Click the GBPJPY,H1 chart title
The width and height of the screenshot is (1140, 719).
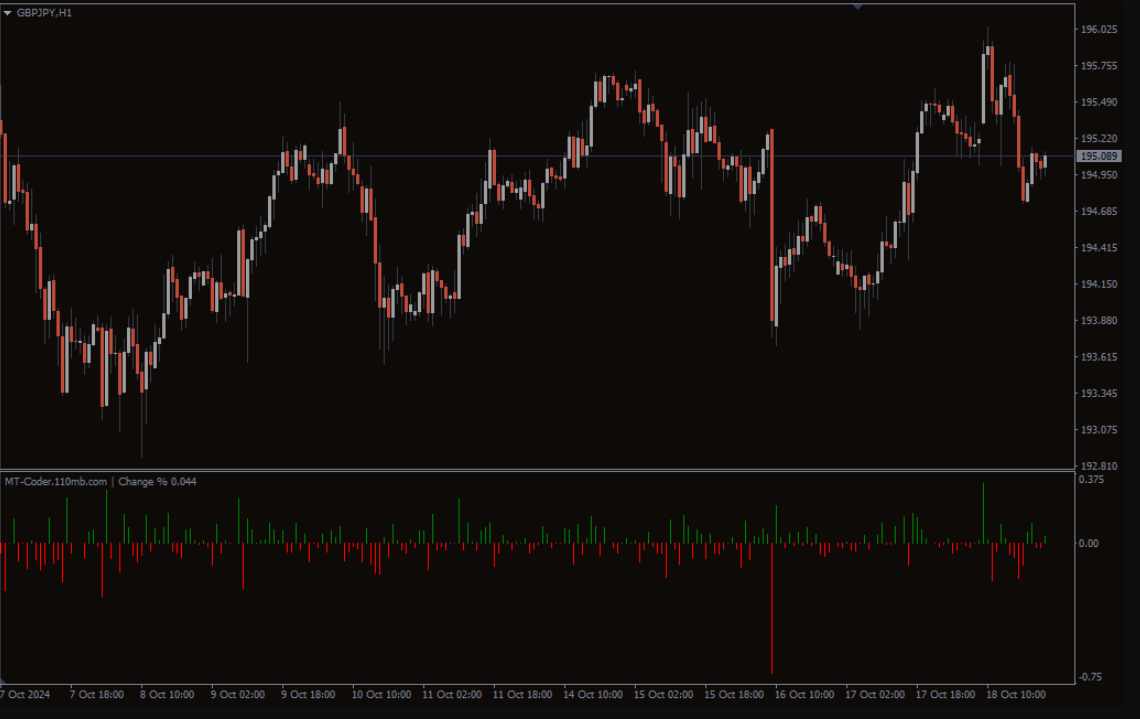tap(45, 13)
